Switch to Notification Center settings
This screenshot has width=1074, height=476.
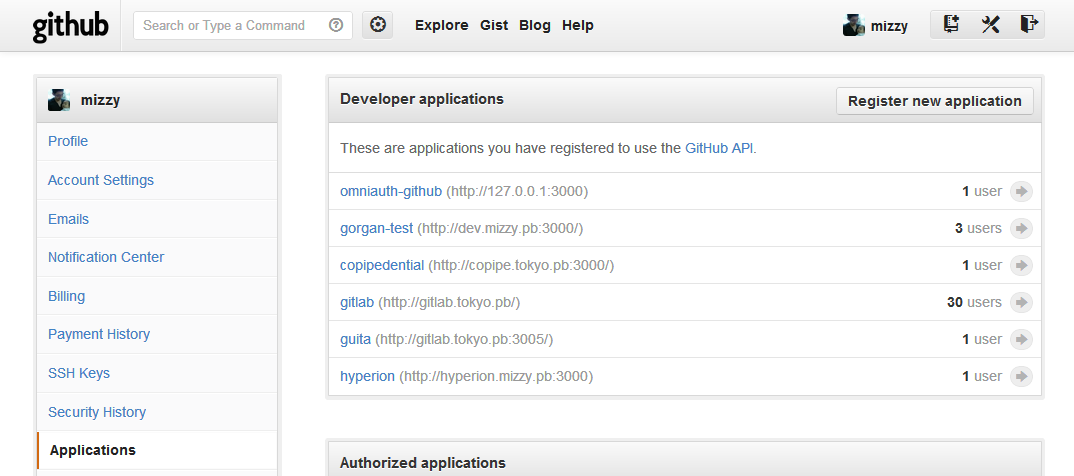106,257
